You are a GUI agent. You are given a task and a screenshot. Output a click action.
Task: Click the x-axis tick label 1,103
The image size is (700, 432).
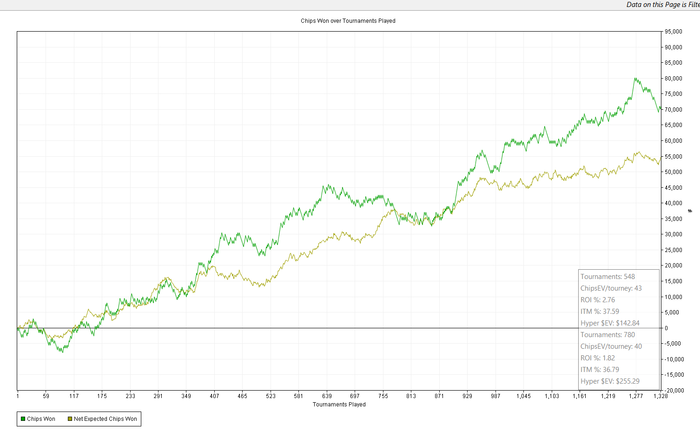(552, 396)
